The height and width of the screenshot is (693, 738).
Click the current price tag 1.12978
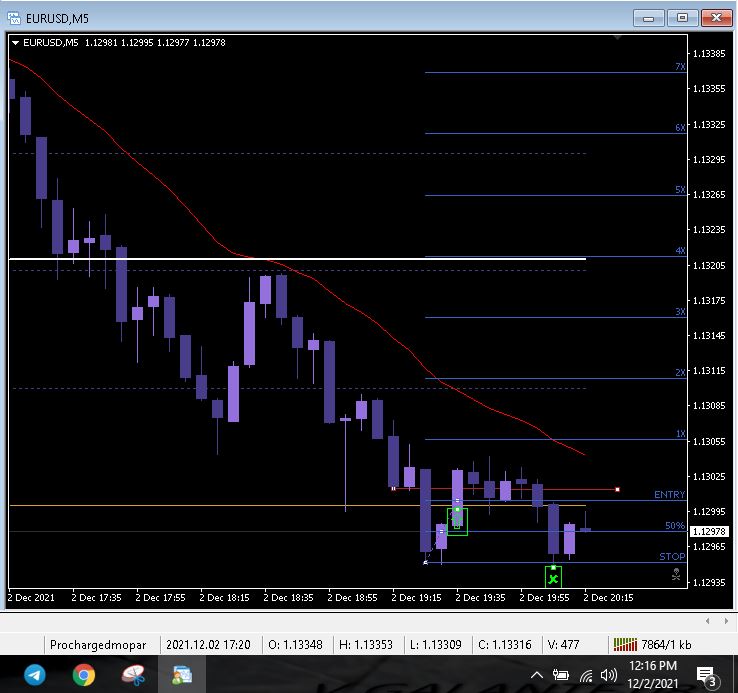pos(709,532)
